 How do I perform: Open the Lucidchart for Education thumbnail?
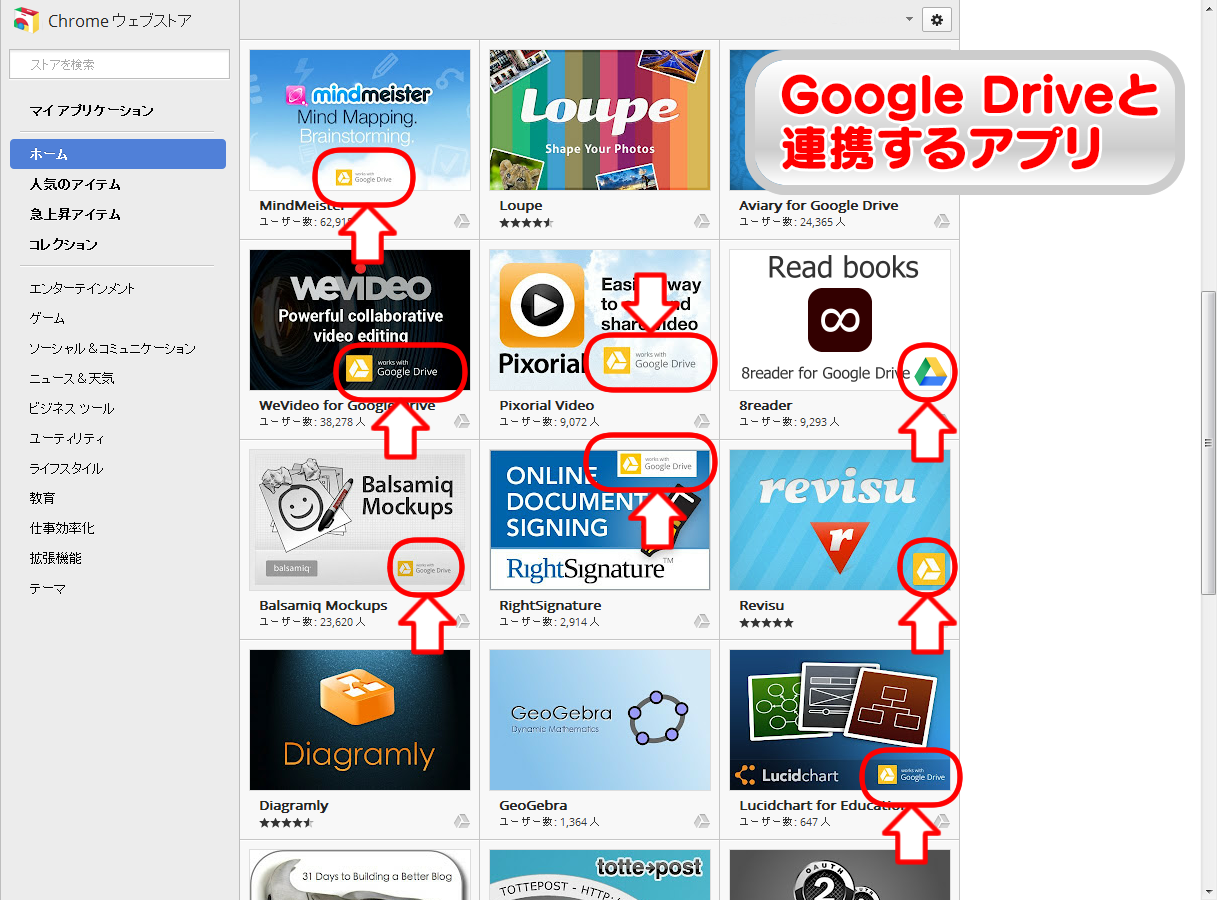click(840, 720)
